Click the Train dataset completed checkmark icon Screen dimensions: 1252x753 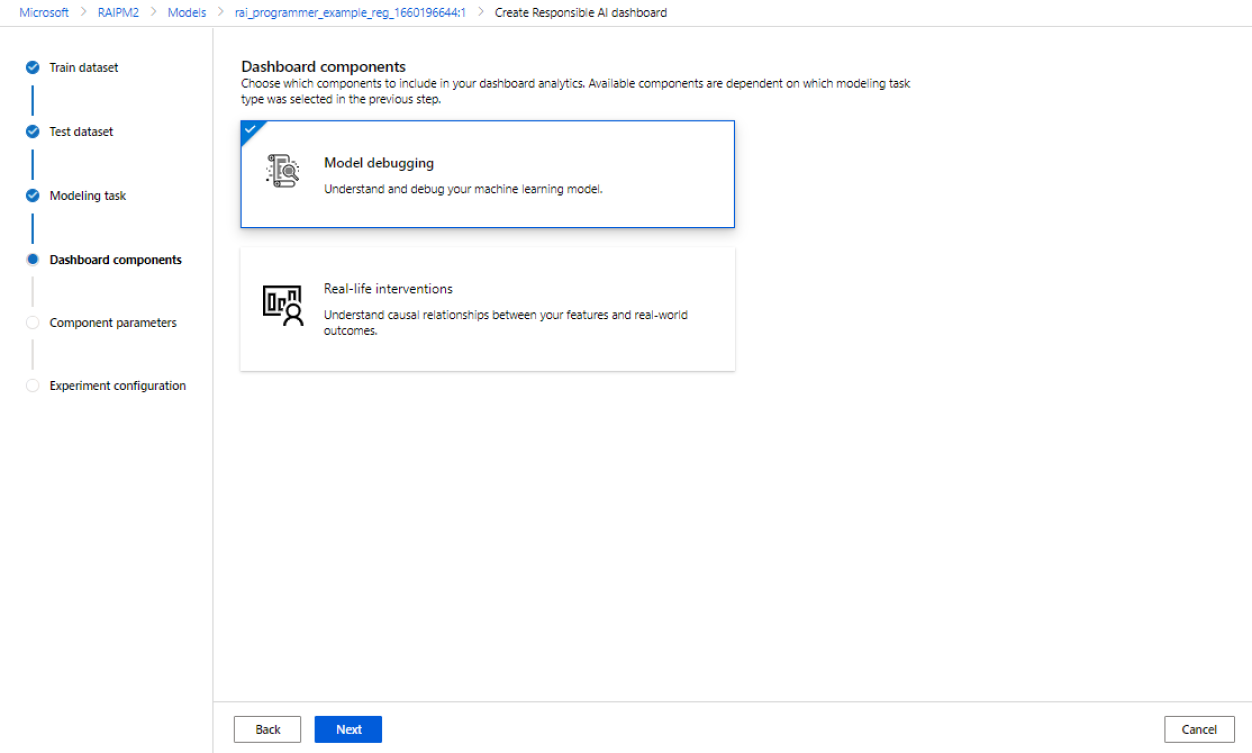pyautogui.click(x=32, y=68)
